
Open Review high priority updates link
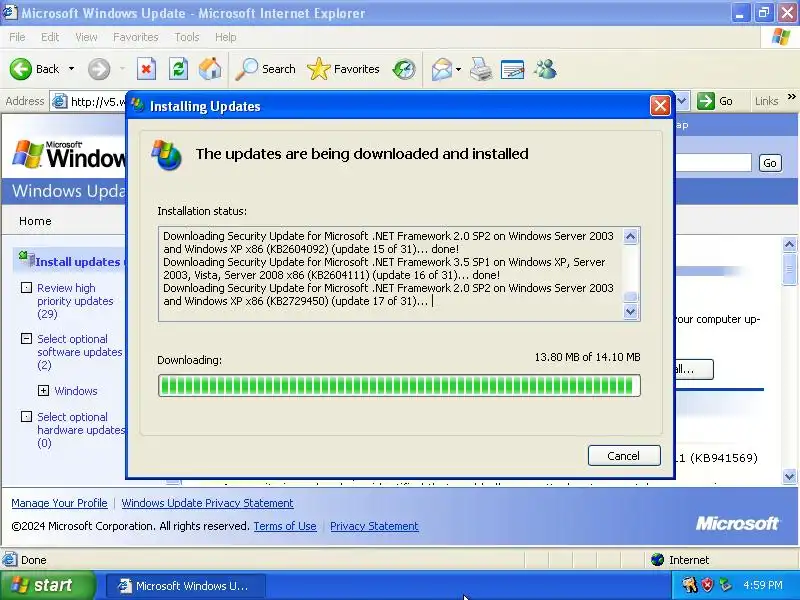click(75, 301)
